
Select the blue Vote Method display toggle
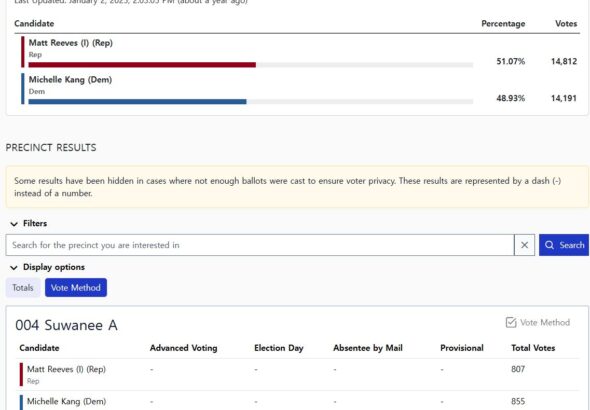pyautogui.click(x=76, y=288)
